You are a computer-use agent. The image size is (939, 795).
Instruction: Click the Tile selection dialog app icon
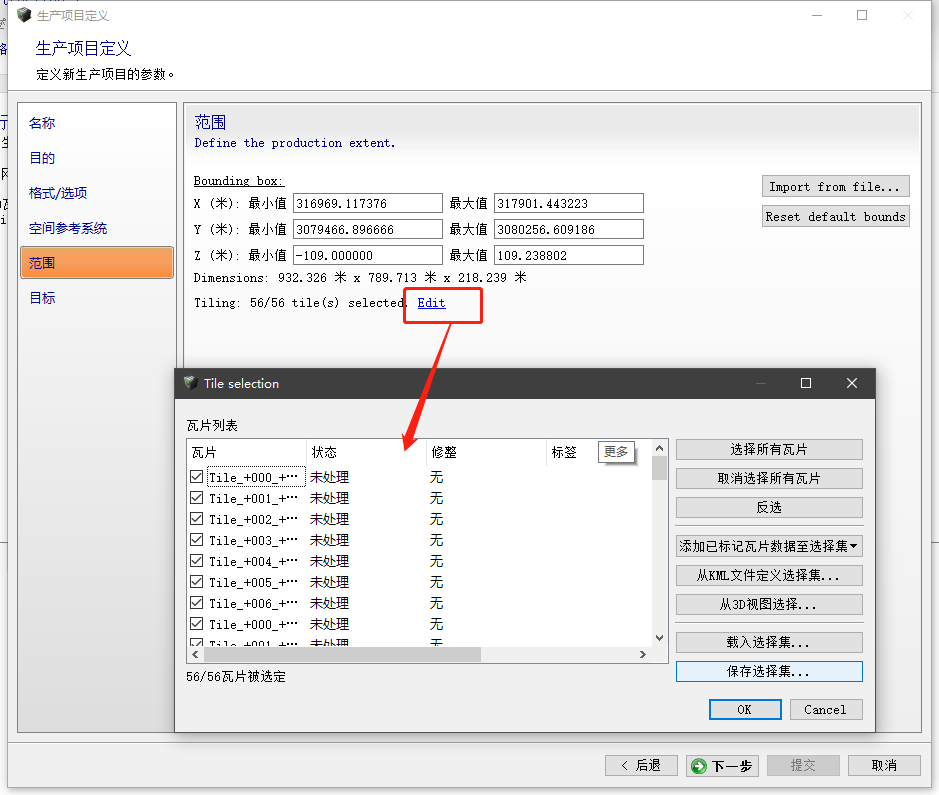point(191,383)
